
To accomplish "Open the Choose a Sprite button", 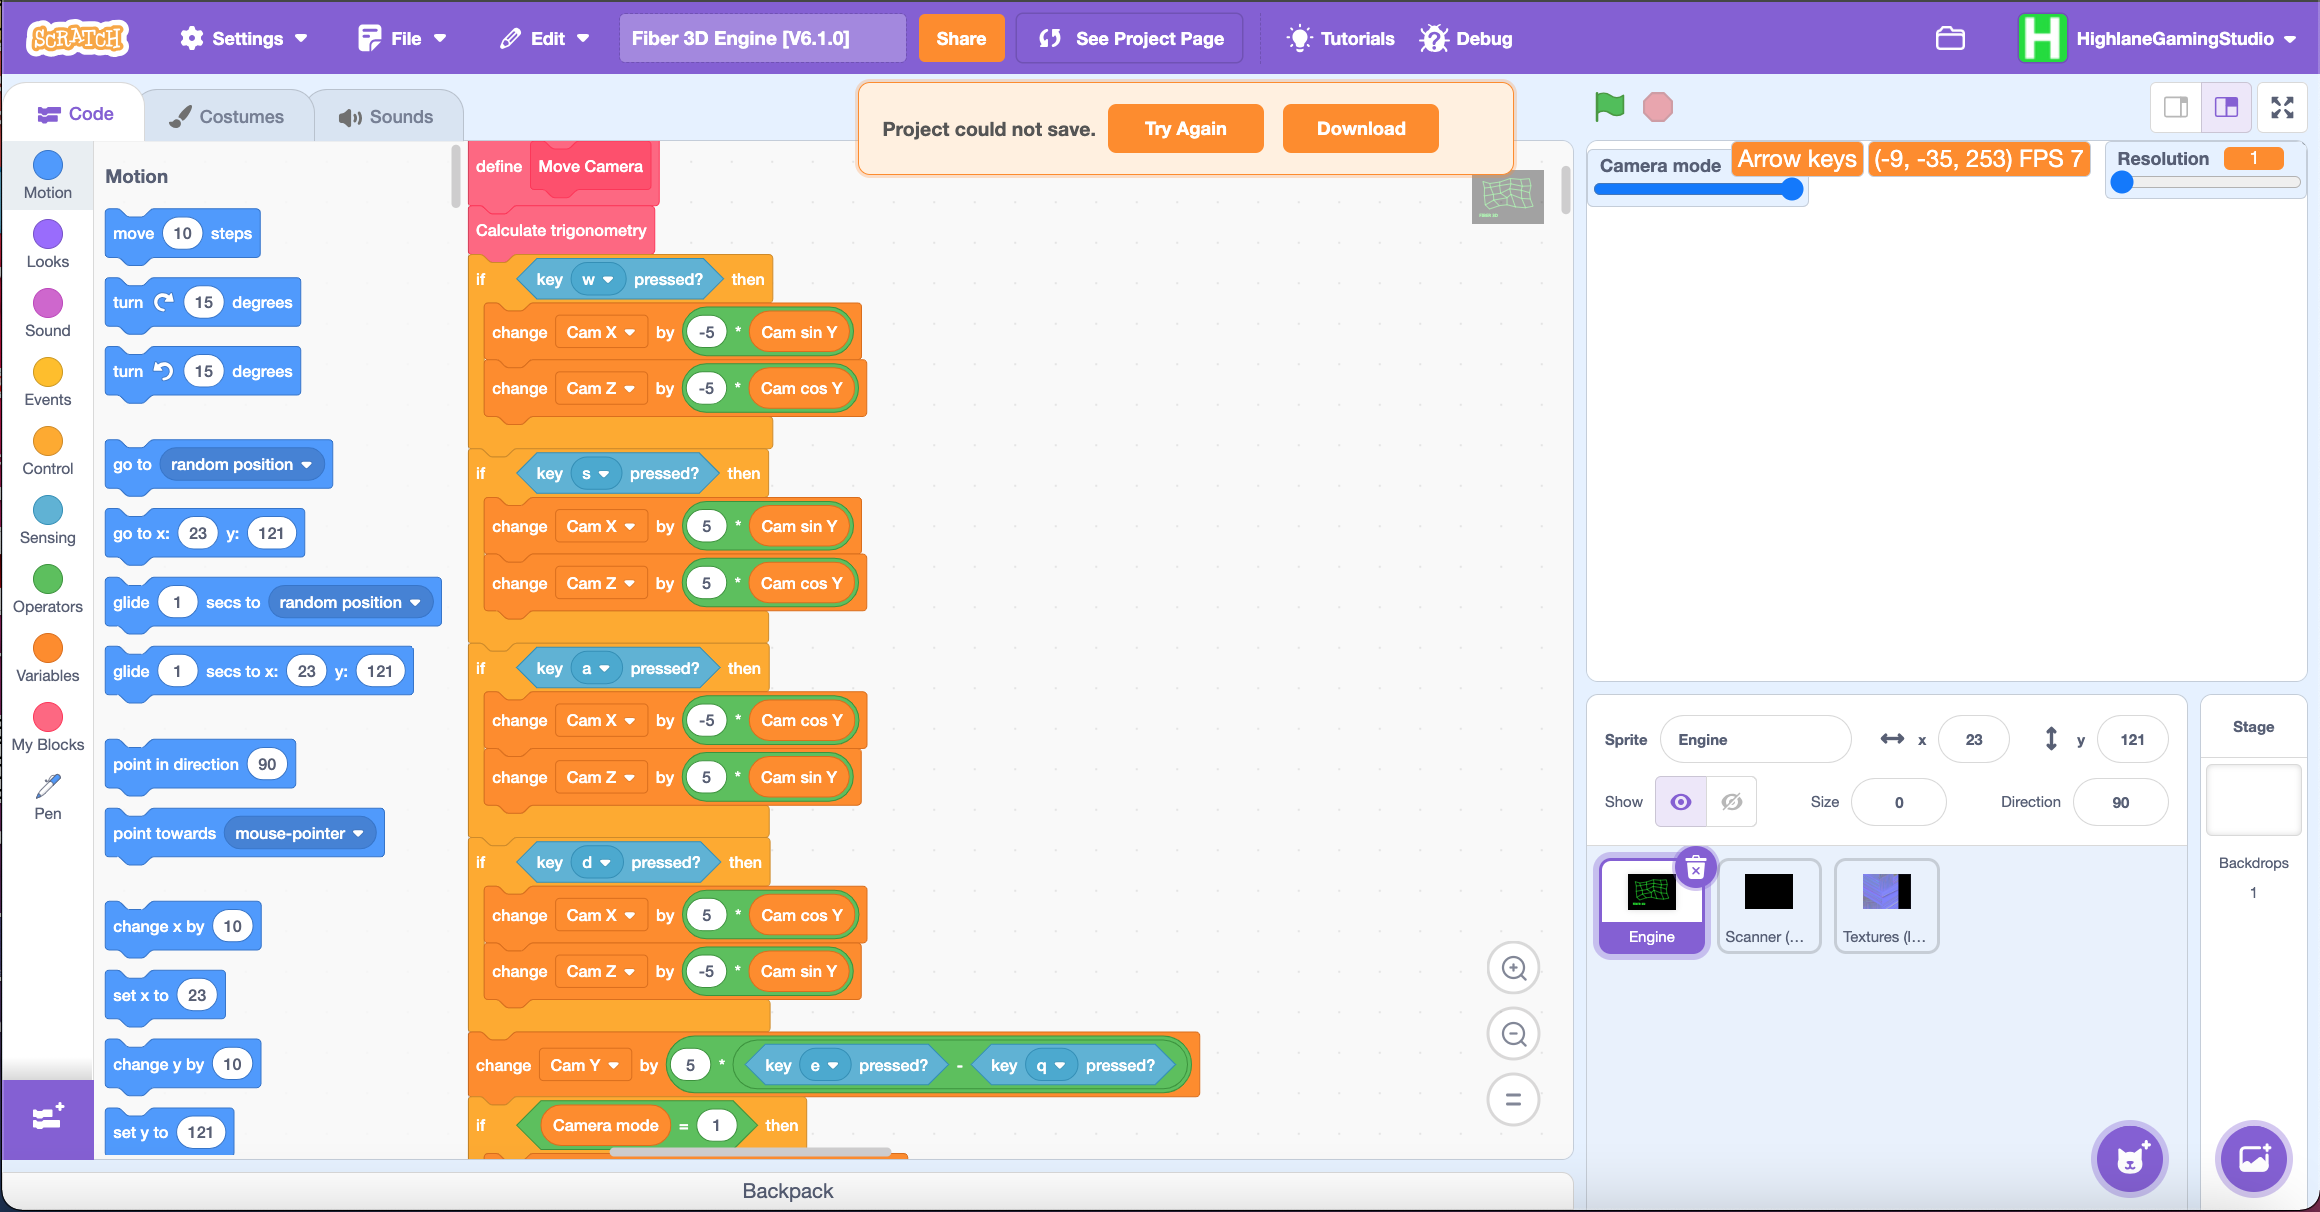I will pyautogui.click(x=2130, y=1158).
